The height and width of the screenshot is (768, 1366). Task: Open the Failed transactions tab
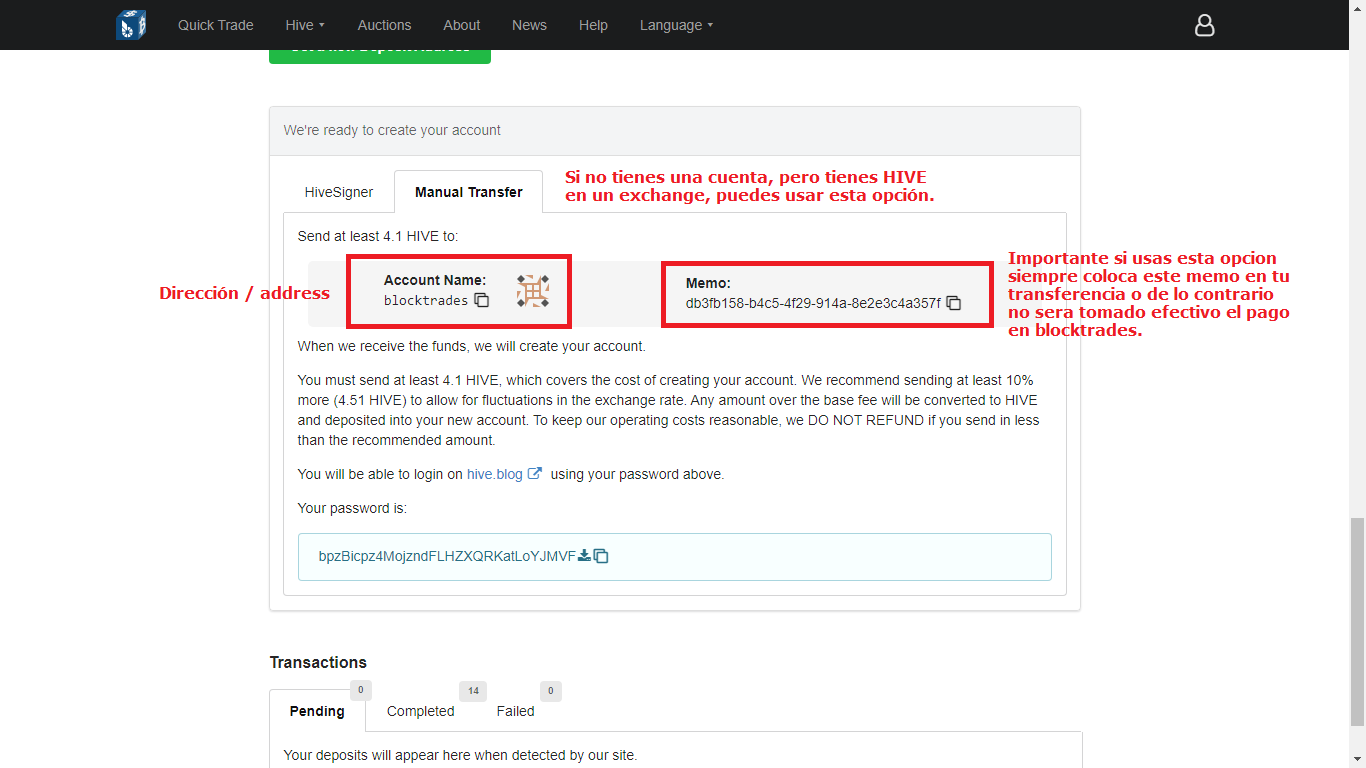[x=516, y=711]
